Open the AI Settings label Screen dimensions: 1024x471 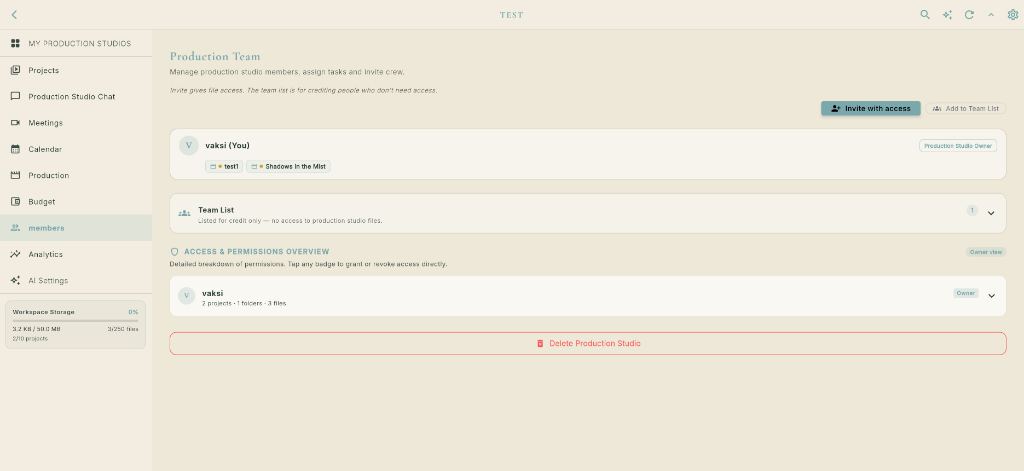[48, 280]
